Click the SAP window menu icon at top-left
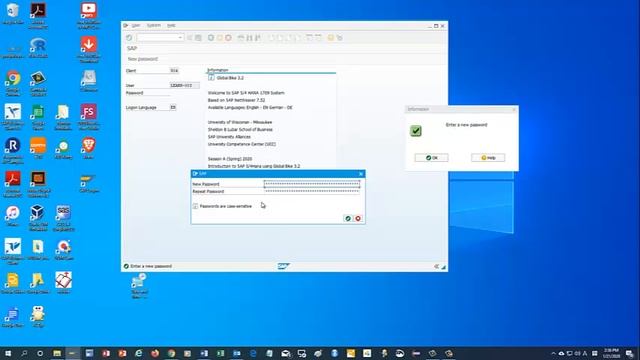 pos(126,25)
